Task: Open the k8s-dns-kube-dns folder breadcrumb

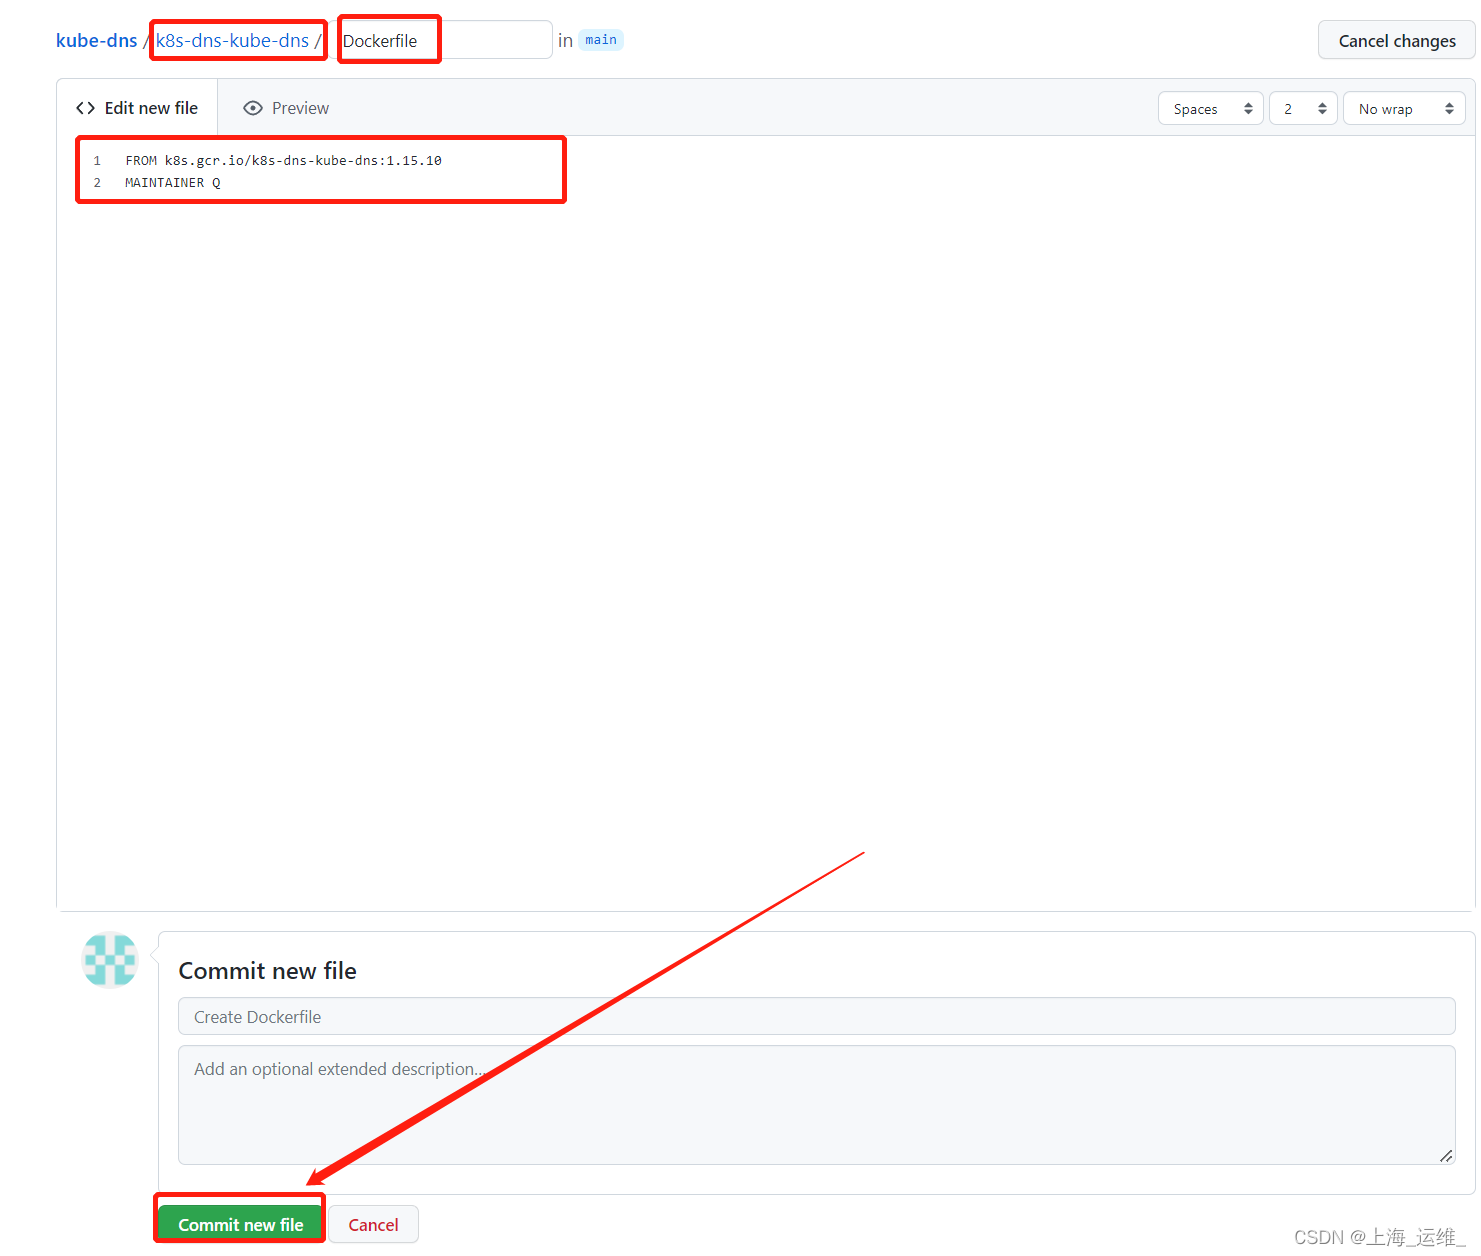Action: tap(232, 41)
